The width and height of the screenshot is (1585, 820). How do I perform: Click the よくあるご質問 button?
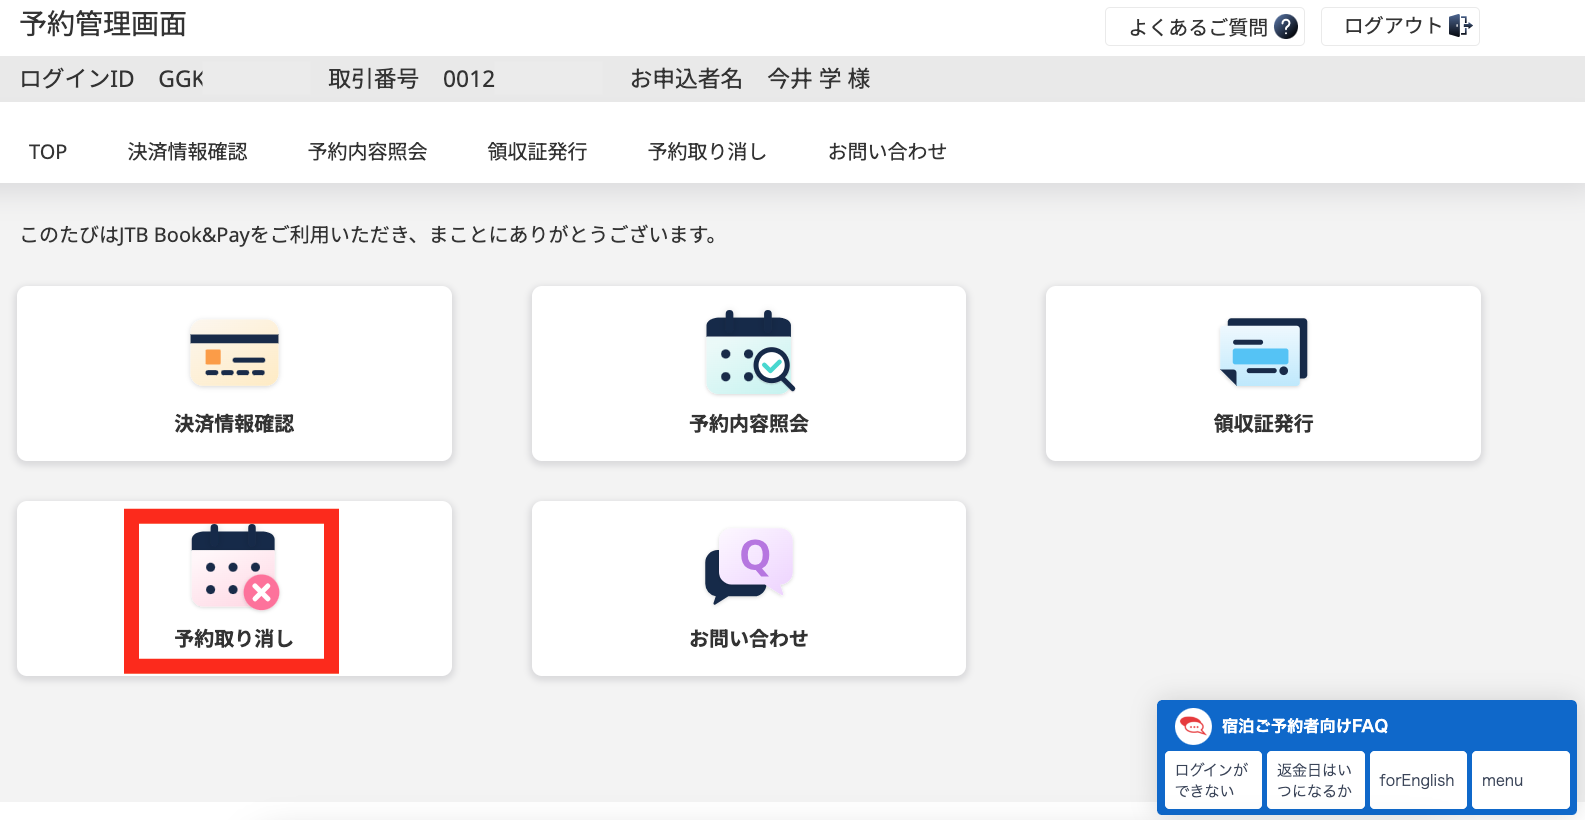(1205, 27)
